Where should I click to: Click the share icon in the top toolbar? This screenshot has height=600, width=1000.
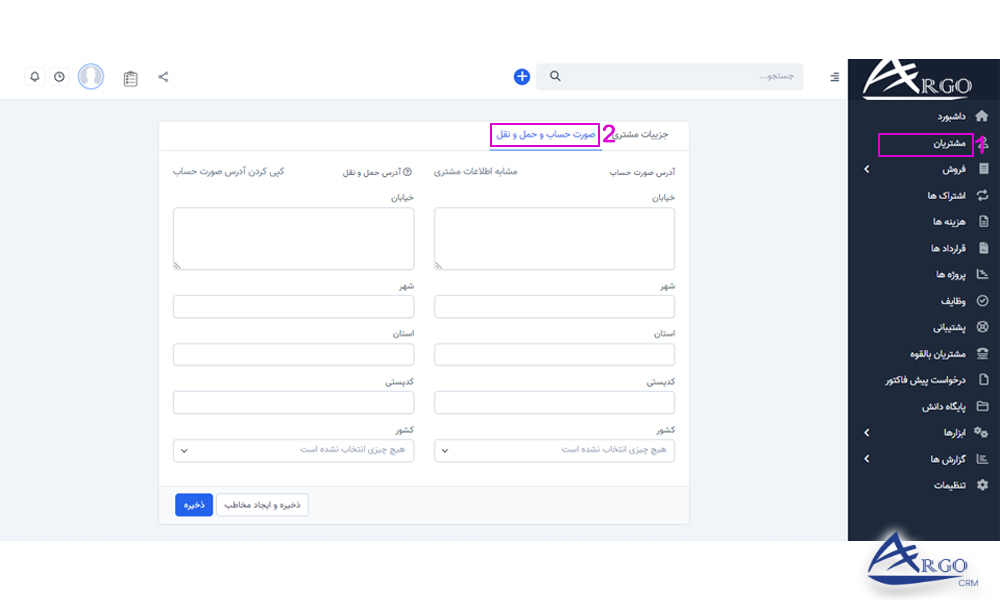163,76
